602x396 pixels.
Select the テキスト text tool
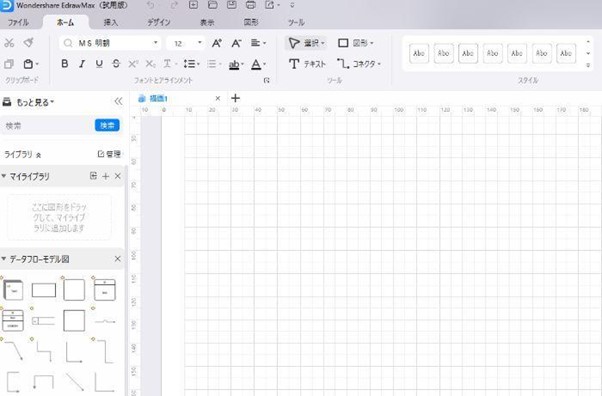(307, 64)
